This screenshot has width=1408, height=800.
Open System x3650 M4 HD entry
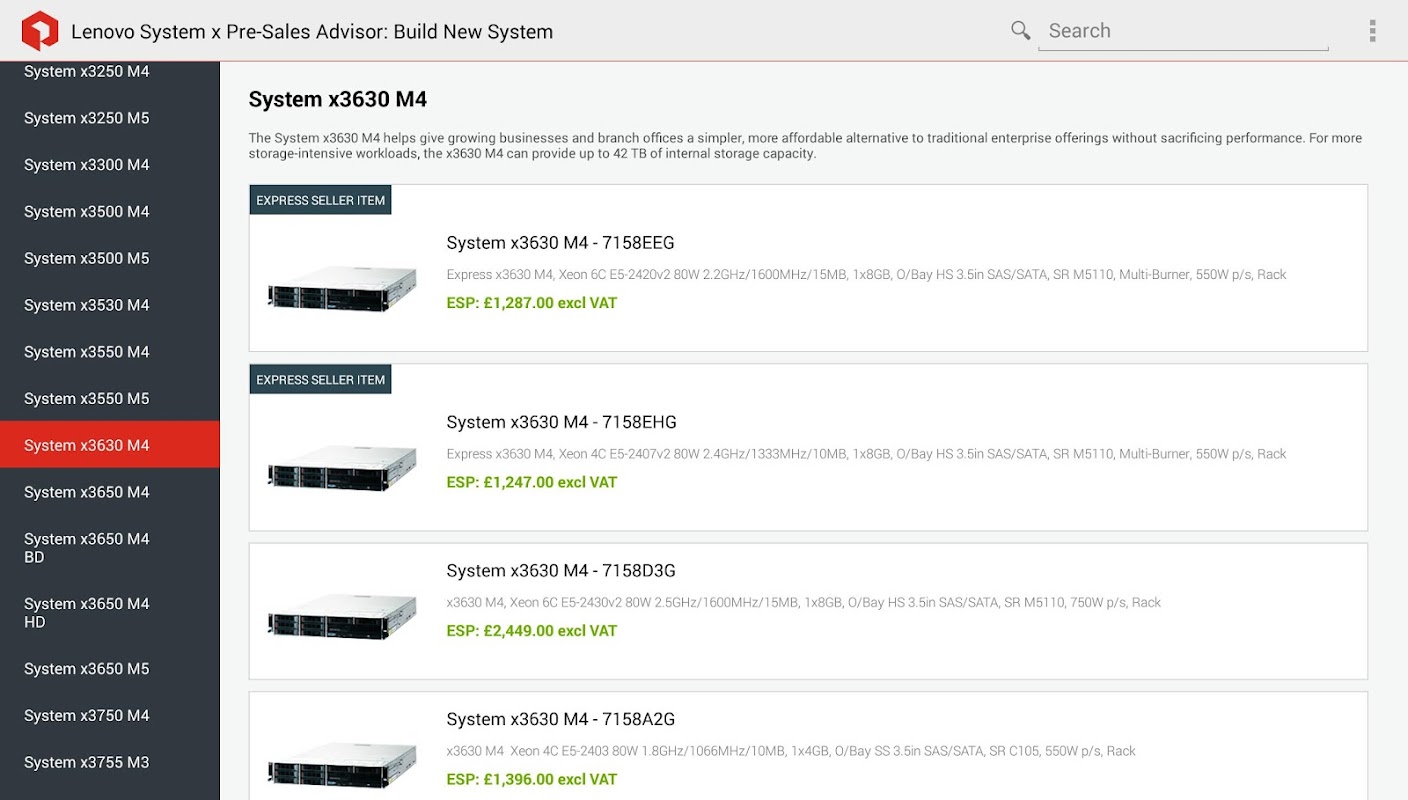pos(110,613)
